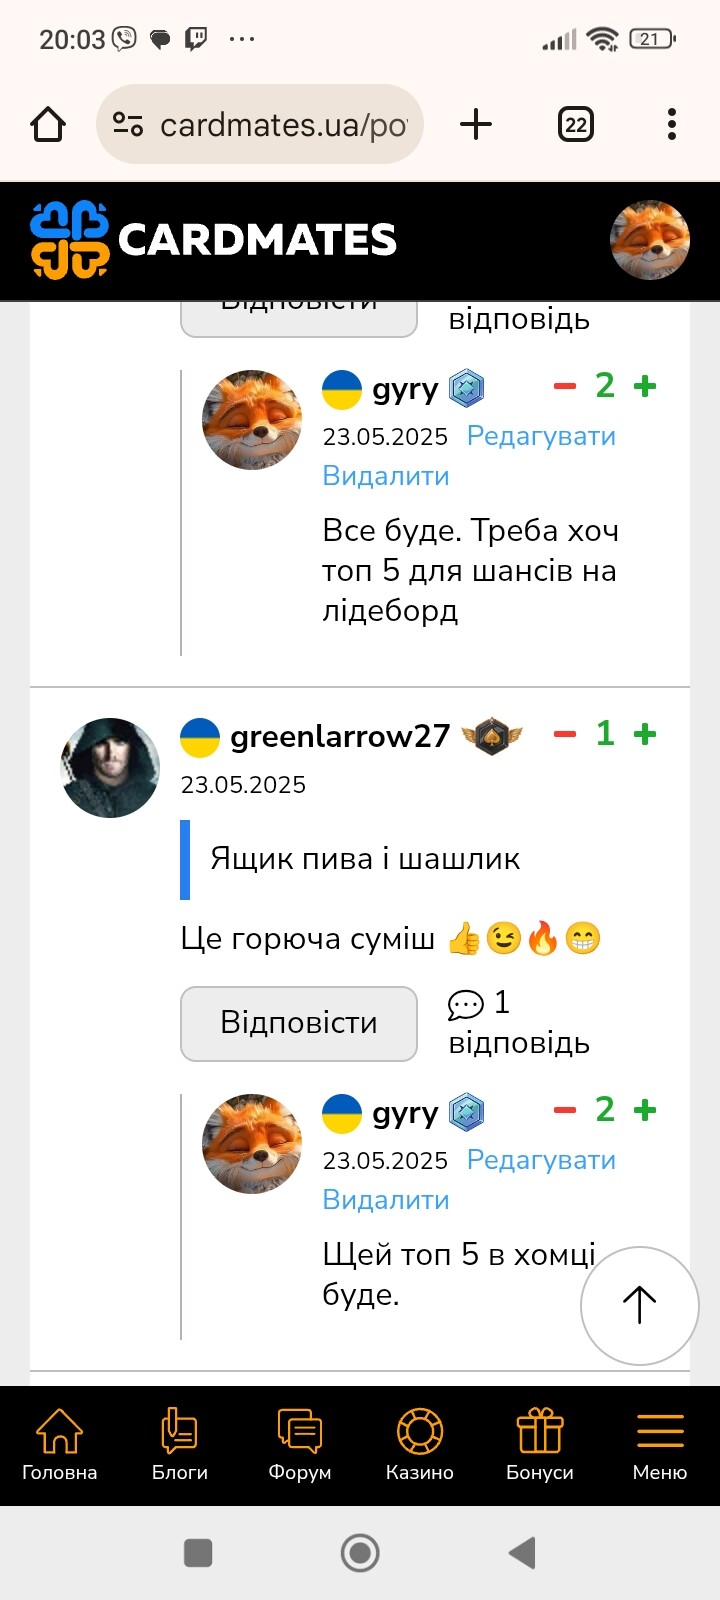Open the fox profile avatar in header

pyautogui.click(x=650, y=240)
